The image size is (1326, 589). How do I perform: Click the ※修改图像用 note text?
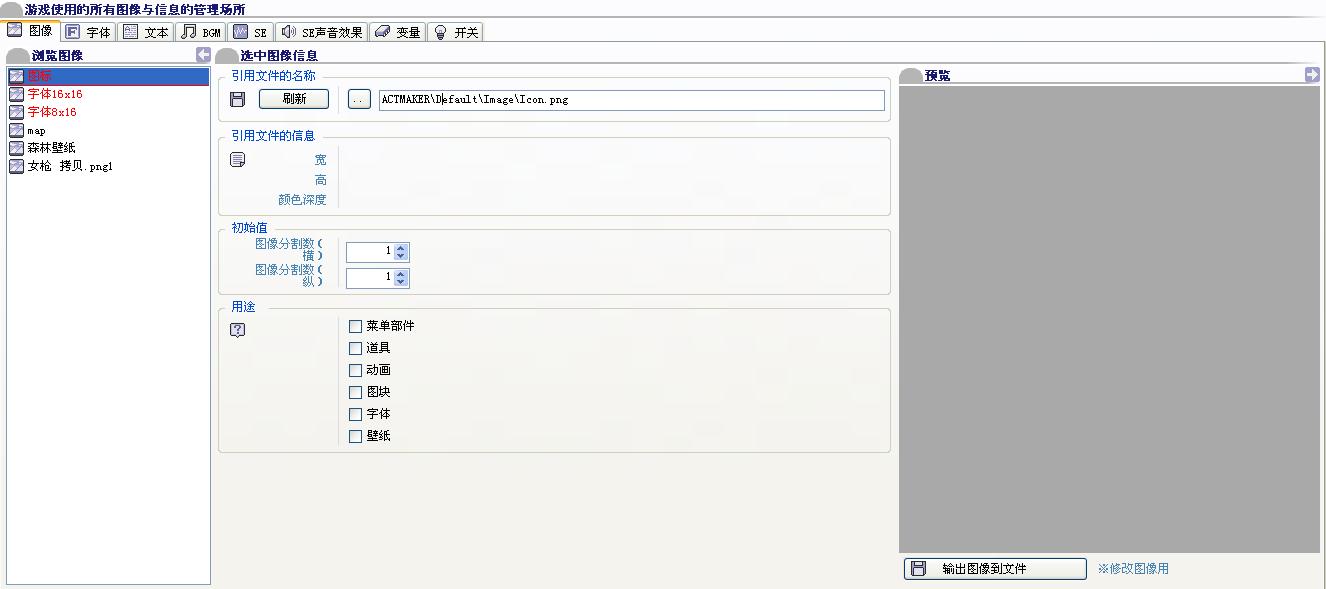pyautogui.click(x=1133, y=569)
